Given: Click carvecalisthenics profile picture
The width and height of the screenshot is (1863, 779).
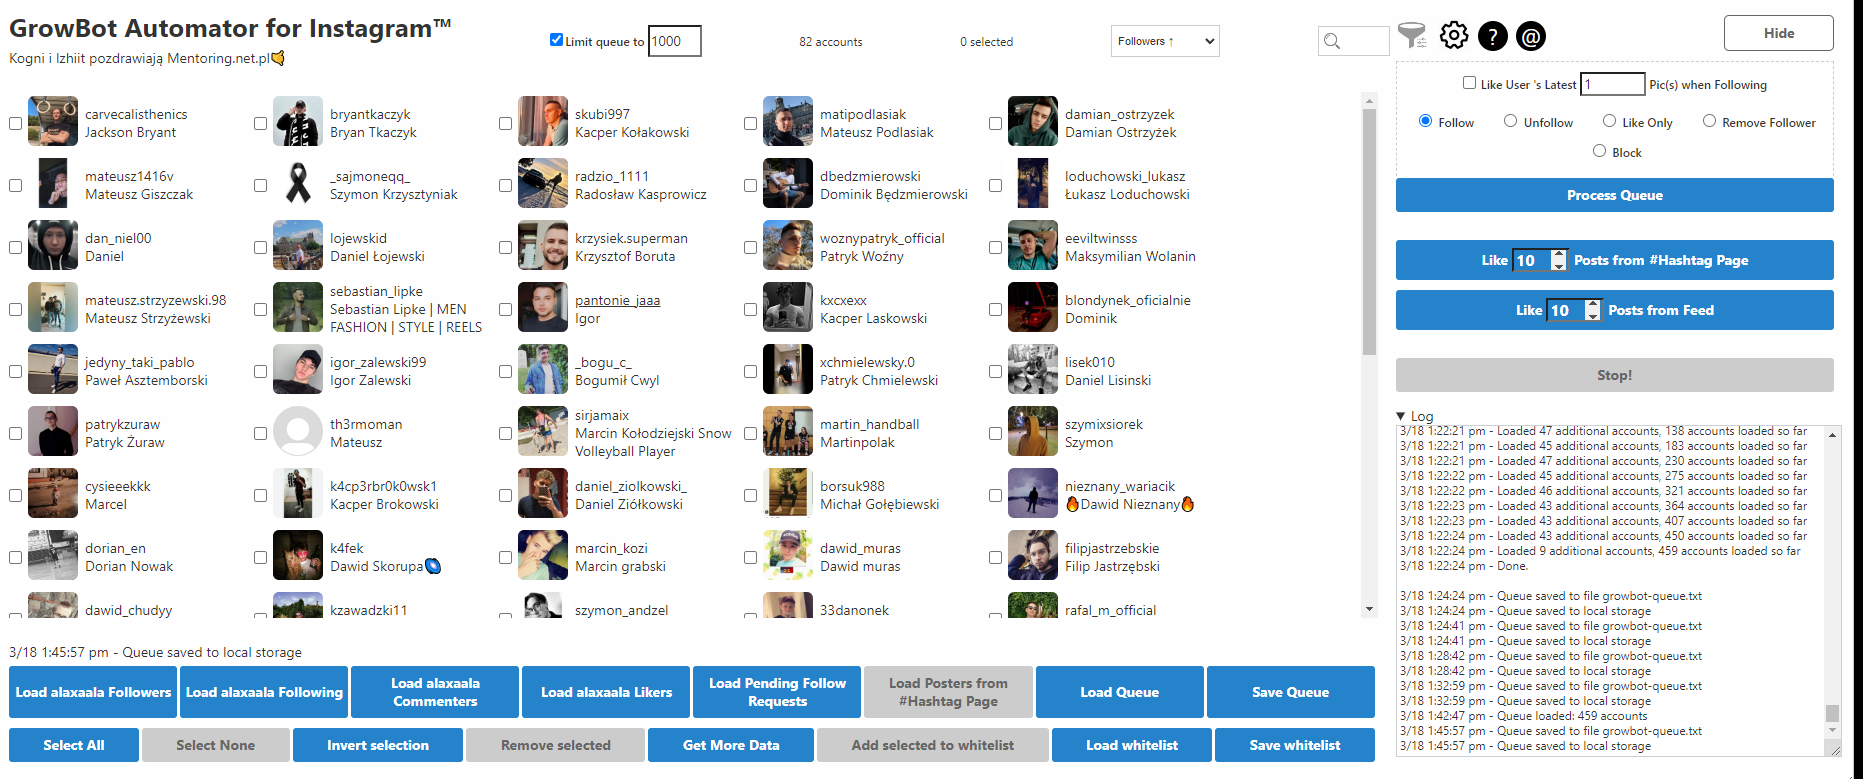Looking at the screenshot, I should pyautogui.click(x=53, y=122).
